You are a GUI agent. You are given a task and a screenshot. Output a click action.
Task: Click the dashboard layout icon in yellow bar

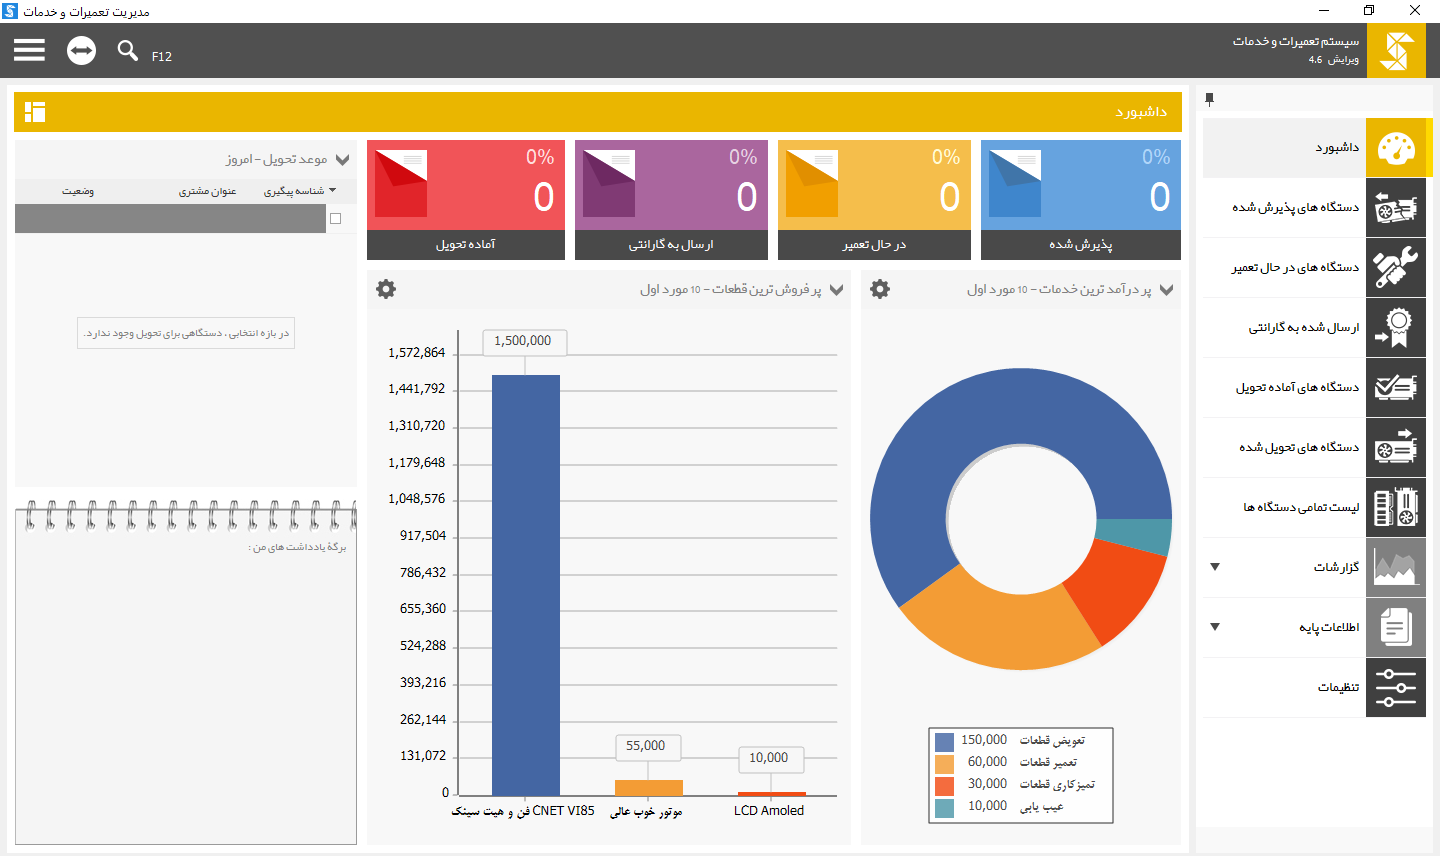(x=35, y=112)
